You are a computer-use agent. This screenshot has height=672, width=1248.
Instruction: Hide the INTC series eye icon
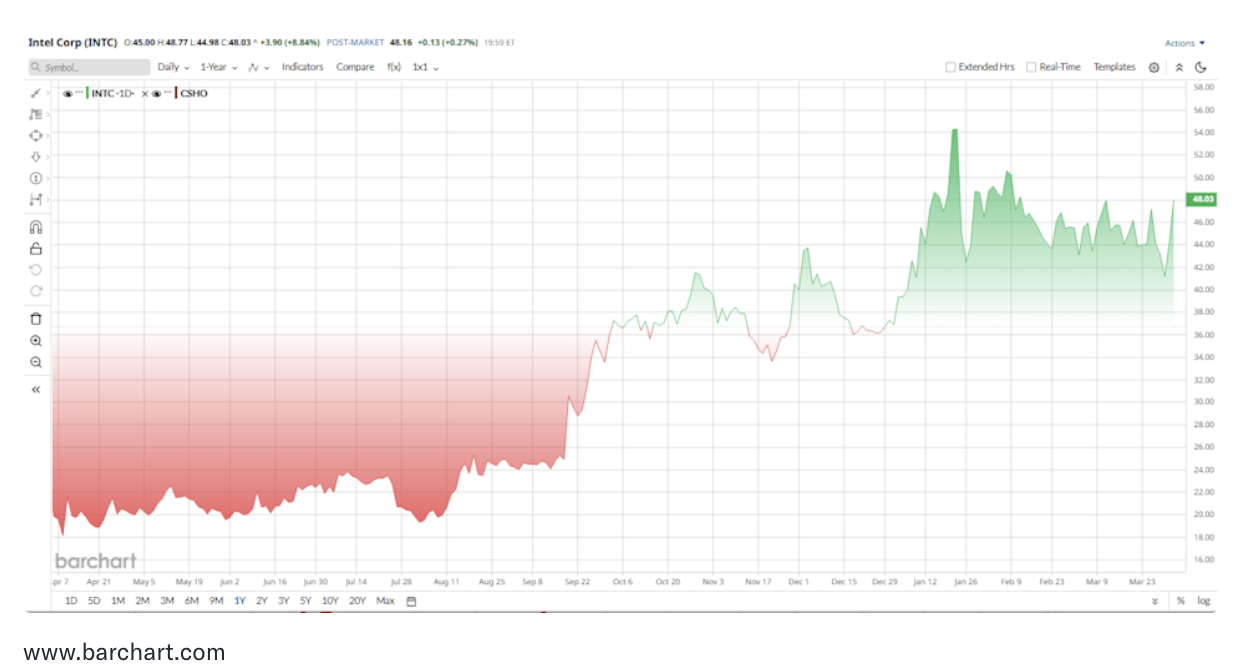[68, 93]
